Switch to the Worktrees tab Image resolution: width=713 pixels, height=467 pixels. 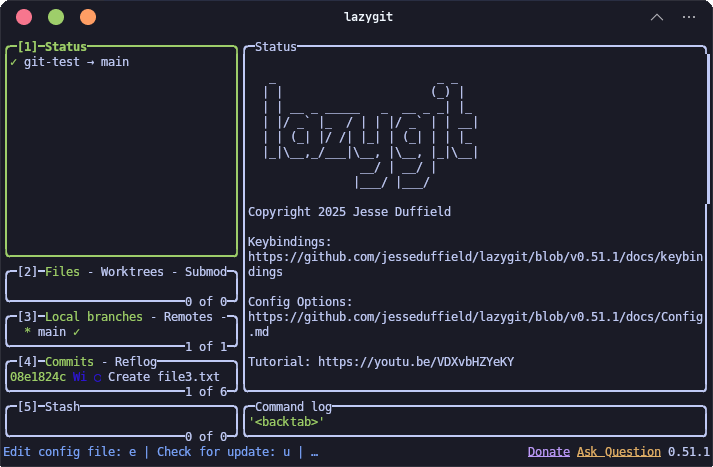point(132,271)
